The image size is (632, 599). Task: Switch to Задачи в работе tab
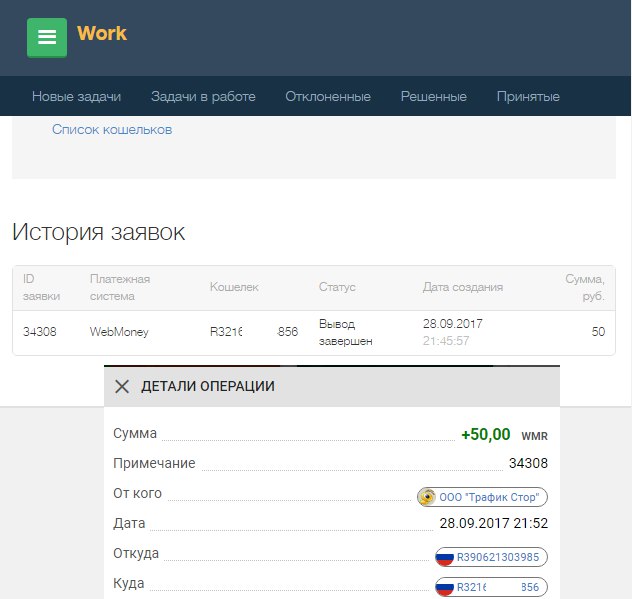[x=203, y=97]
